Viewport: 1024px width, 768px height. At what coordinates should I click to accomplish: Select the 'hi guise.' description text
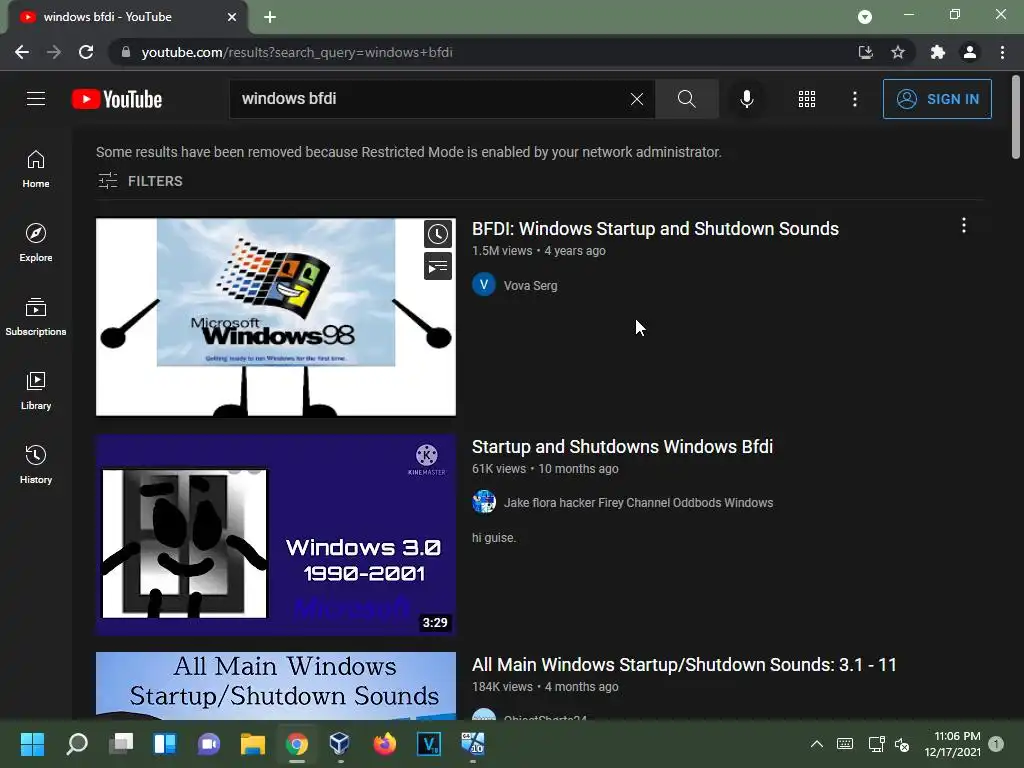coord(494,537)
